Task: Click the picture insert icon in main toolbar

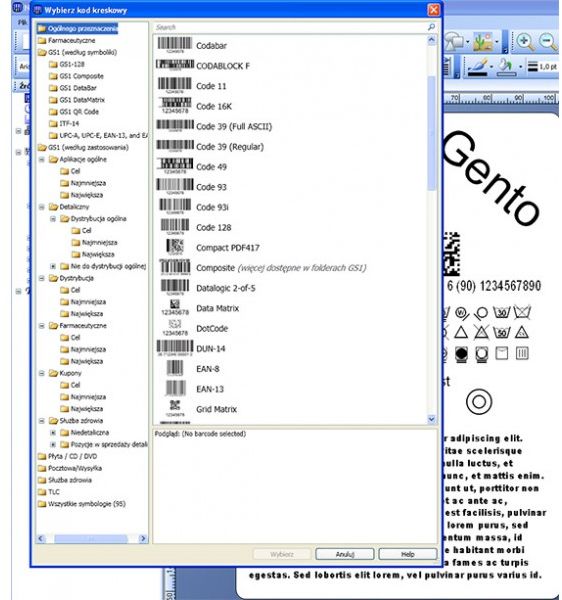Action: (483, 42)
